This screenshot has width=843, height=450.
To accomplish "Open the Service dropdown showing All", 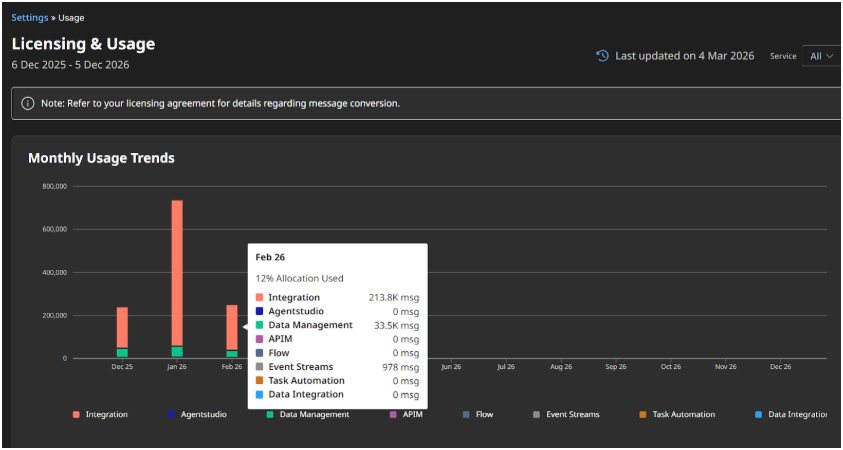I will click(x=822, y=56).
